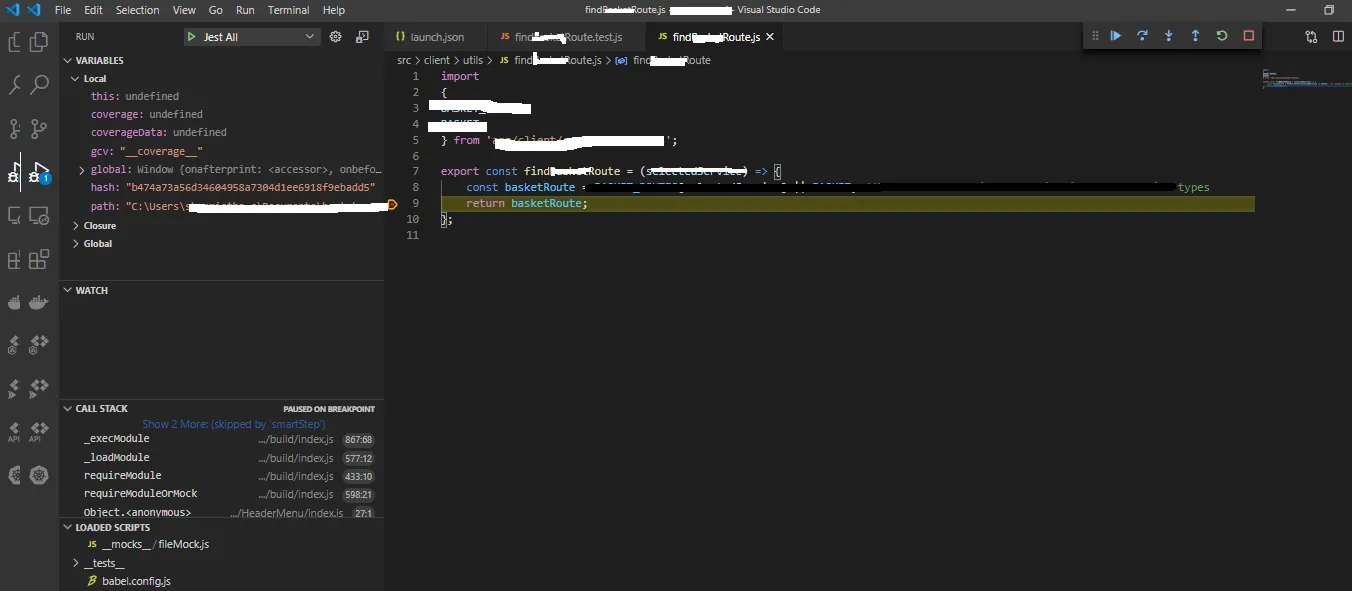Open the Go menu
Image resolution: width=1352 pixels, height=591 pixels.
[x=216, y=10]
